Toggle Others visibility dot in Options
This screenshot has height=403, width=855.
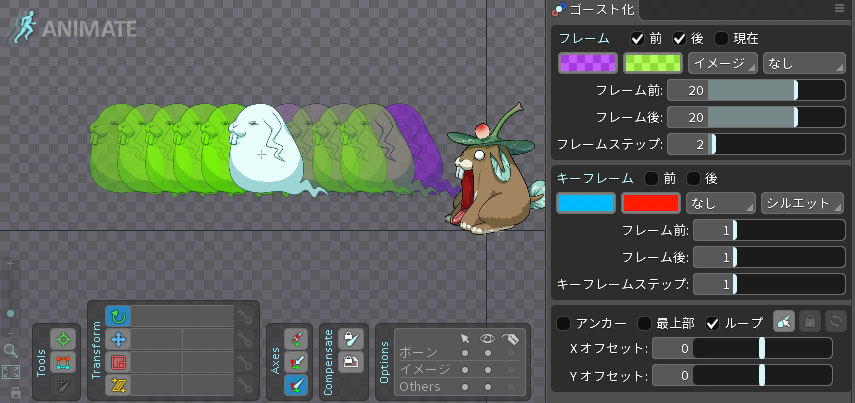click(x=488, y=387)
